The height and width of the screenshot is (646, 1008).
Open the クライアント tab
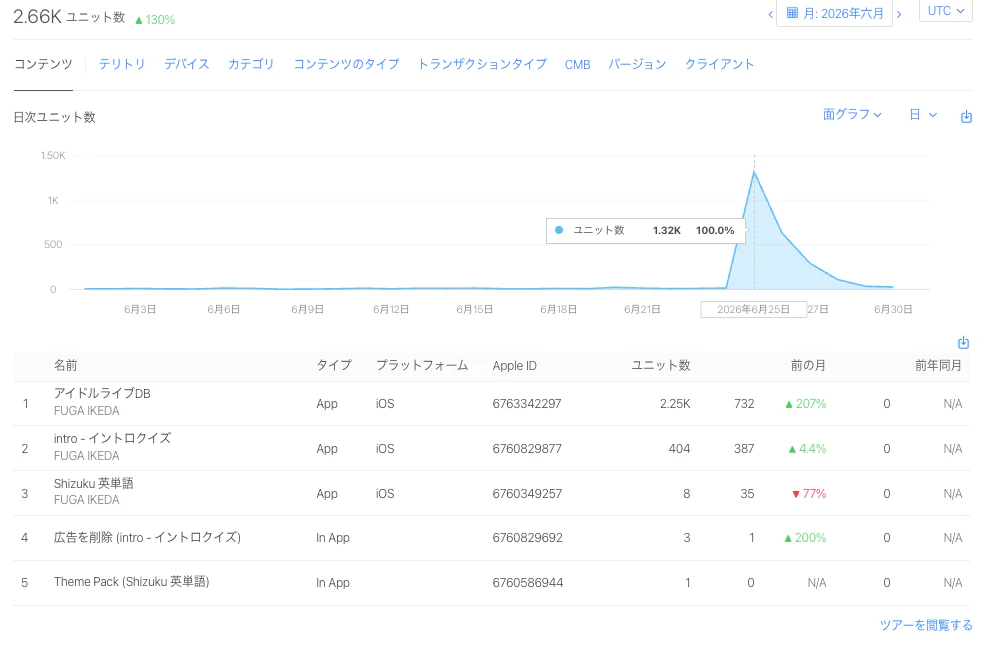pyautogui.click(x=719, y=64)
